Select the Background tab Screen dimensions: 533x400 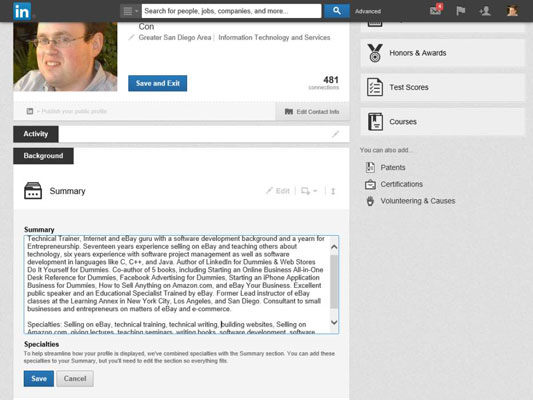click(x=43, y=156)
